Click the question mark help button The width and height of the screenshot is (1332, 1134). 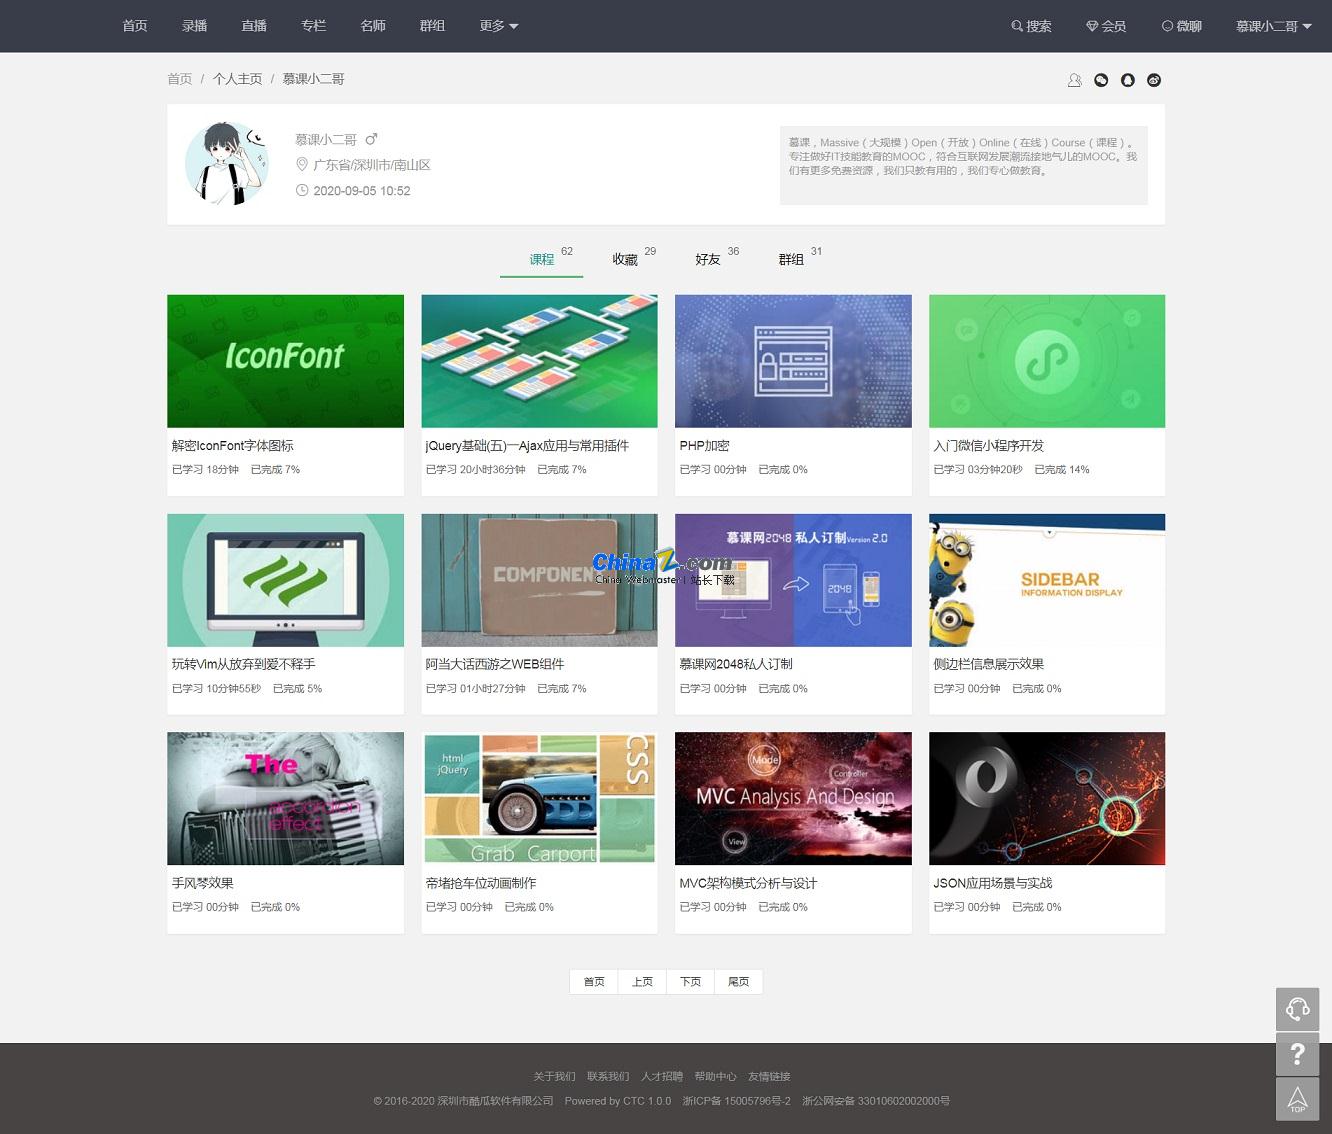click(1298, 1054)
